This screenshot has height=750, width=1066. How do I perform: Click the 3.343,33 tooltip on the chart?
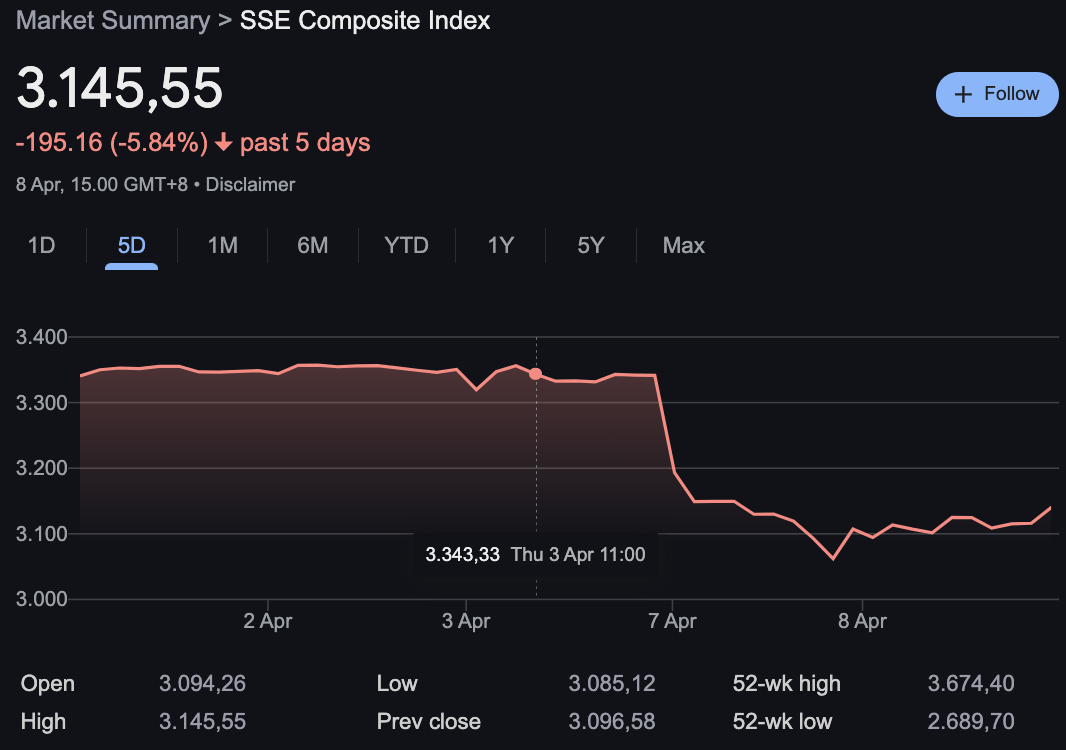pyautogui.click(x=536, y=554)
